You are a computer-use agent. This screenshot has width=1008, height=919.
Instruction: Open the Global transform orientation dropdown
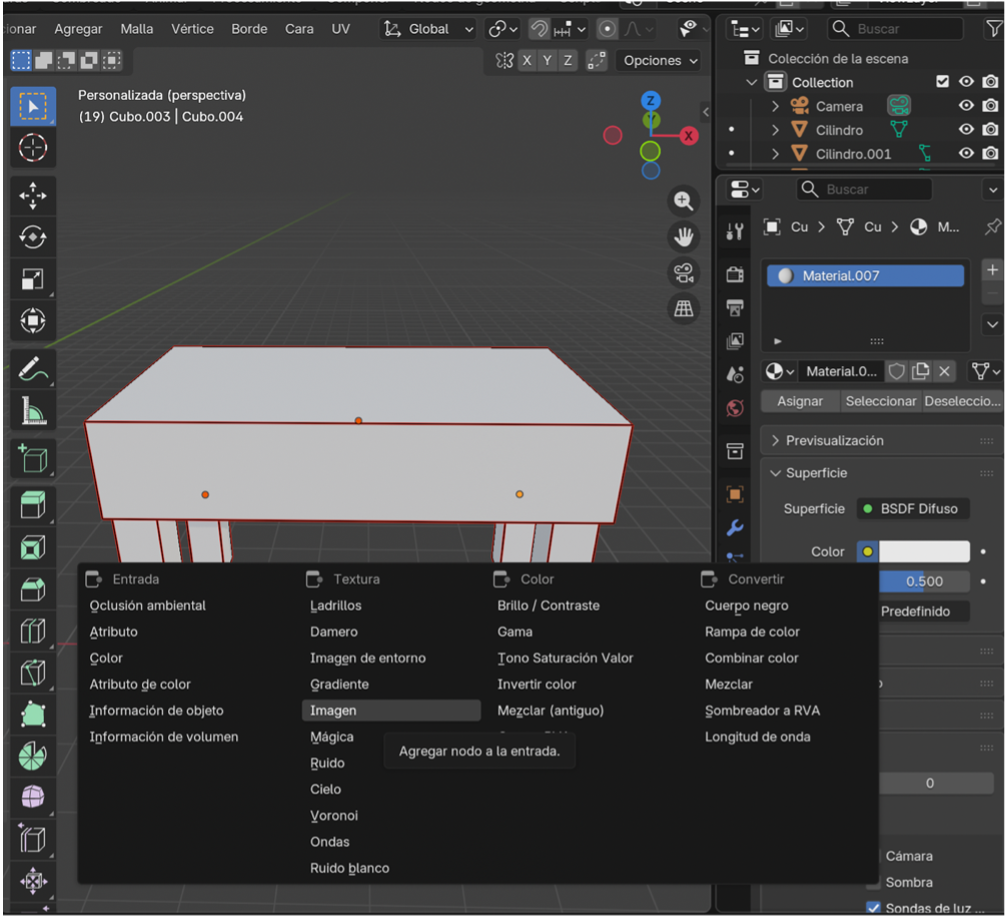[x=428, y=28]
